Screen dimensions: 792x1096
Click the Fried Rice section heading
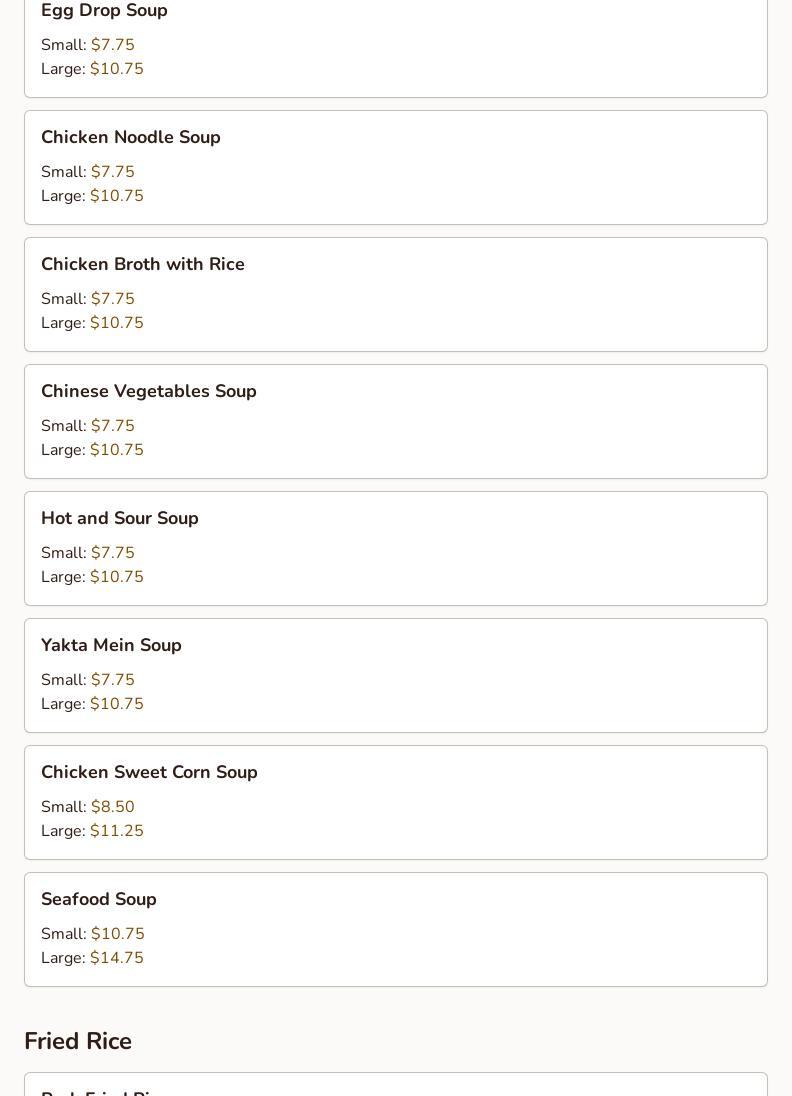click(78, 1041)
